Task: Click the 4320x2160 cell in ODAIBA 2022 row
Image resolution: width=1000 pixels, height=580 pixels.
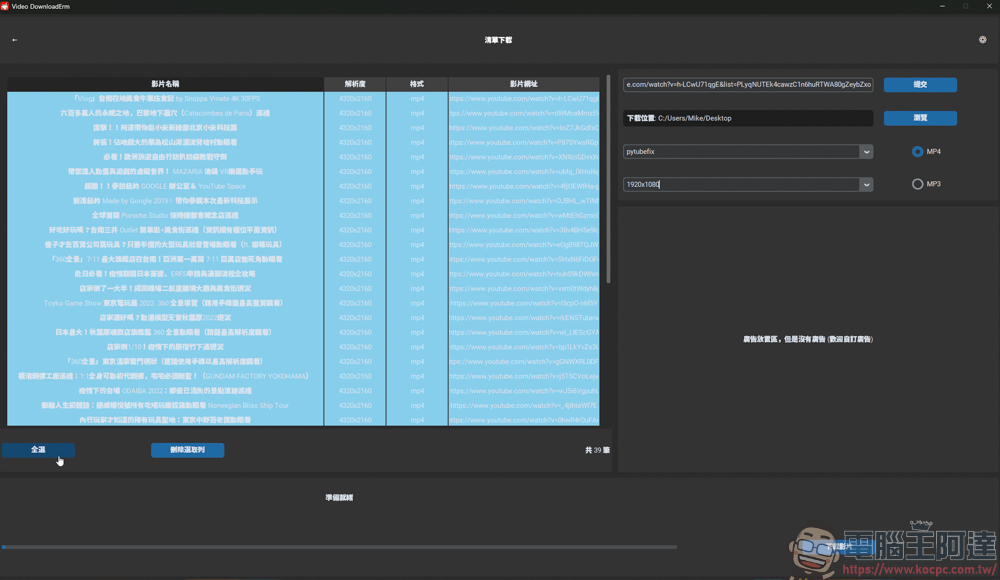Action: [x=355, y=391]
